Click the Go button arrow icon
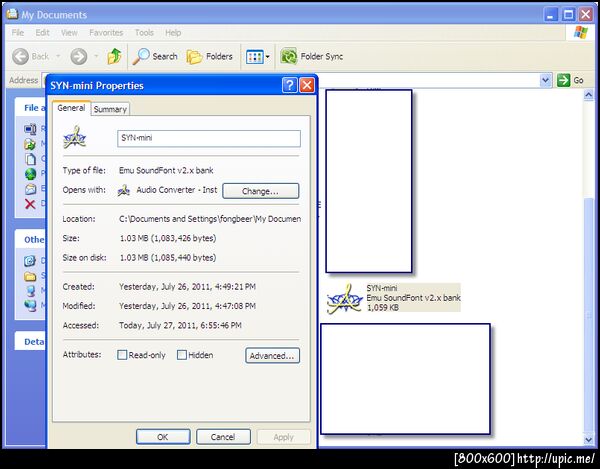Screen dimensions: 600x469 [x=563, y=80]
